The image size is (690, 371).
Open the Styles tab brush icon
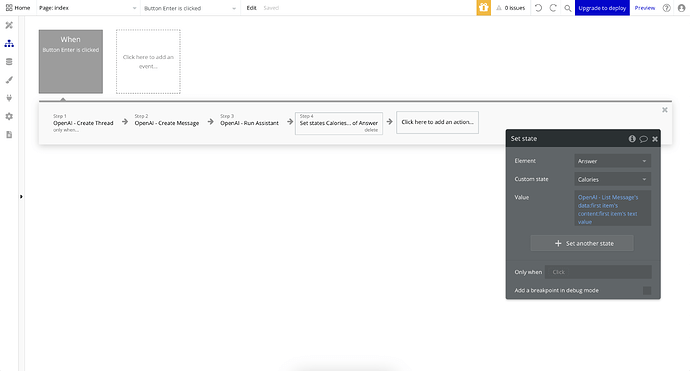[9, 80]
